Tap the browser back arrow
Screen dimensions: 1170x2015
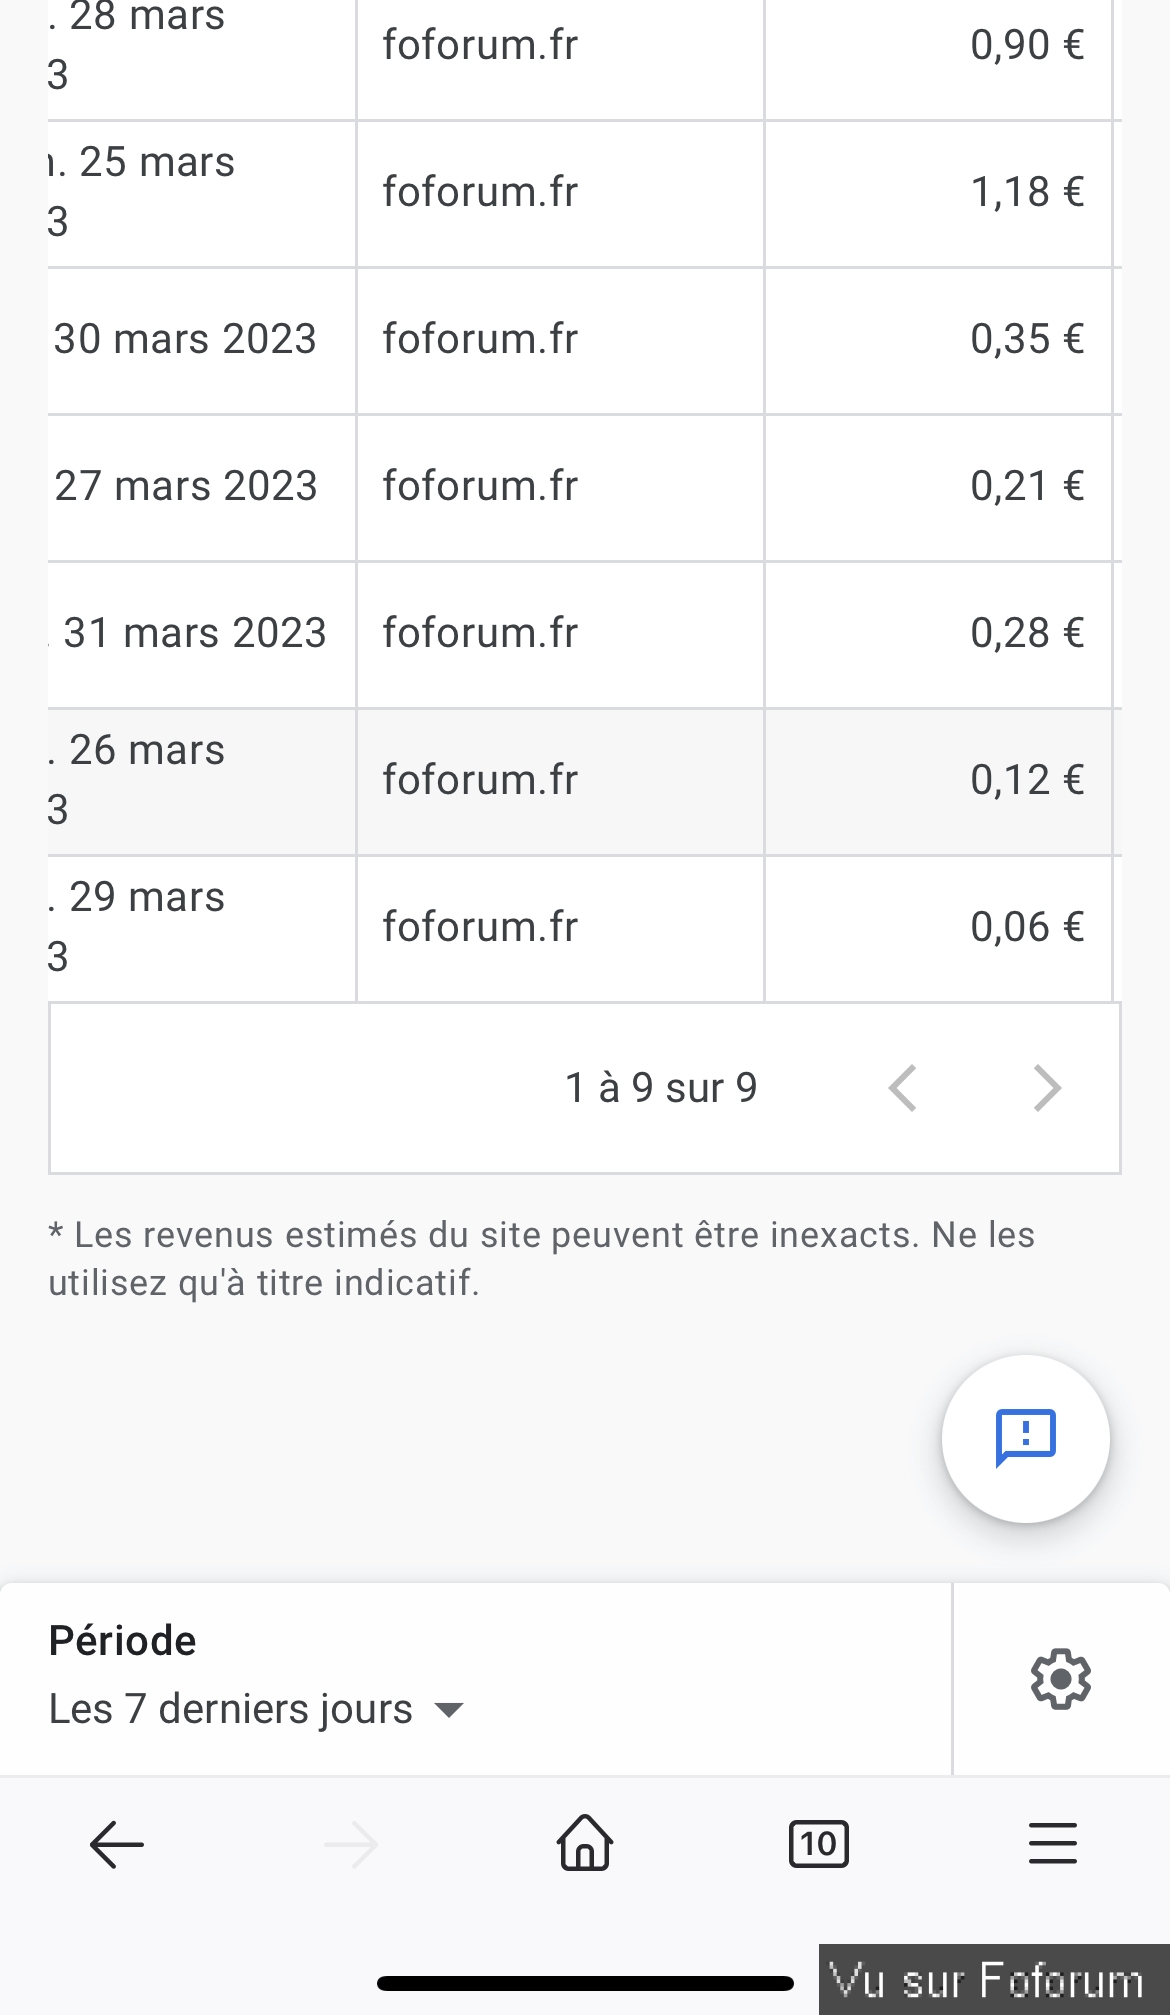coord(117,1844)
